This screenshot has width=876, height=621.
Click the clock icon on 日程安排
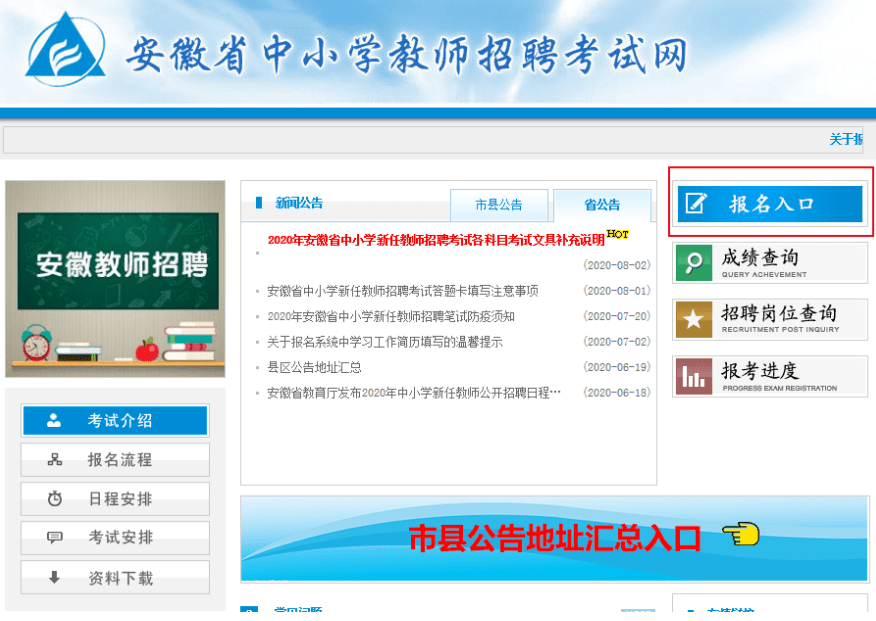55,498
